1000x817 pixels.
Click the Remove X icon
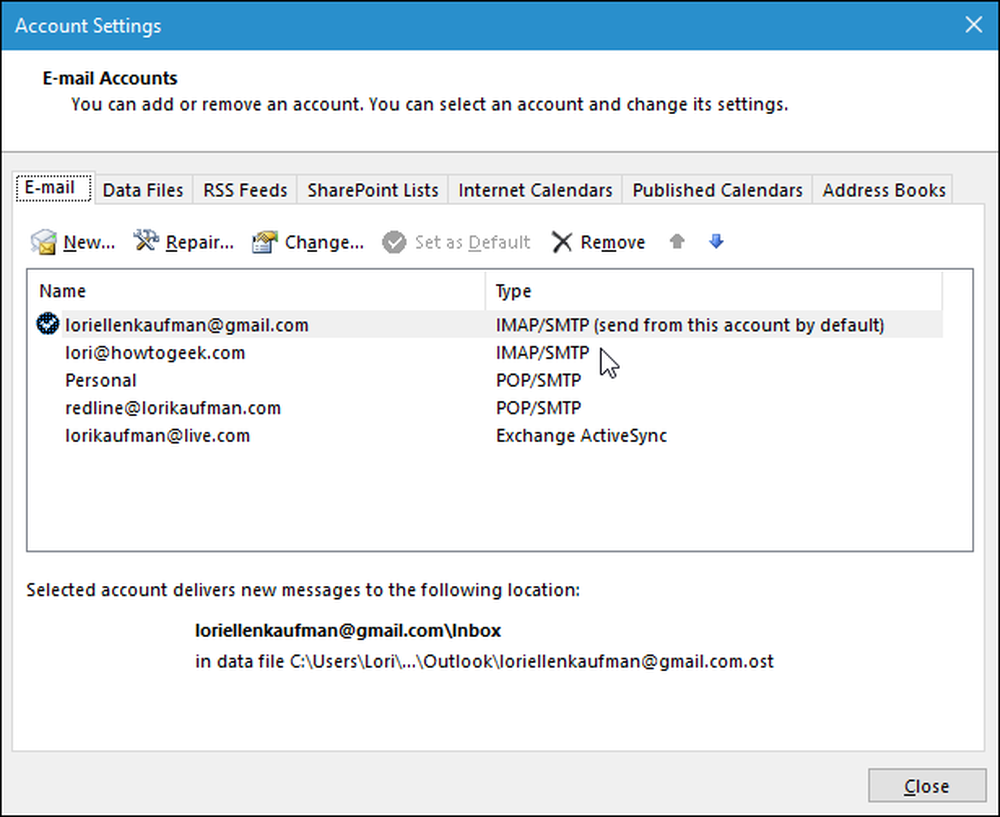coord(562,242)
